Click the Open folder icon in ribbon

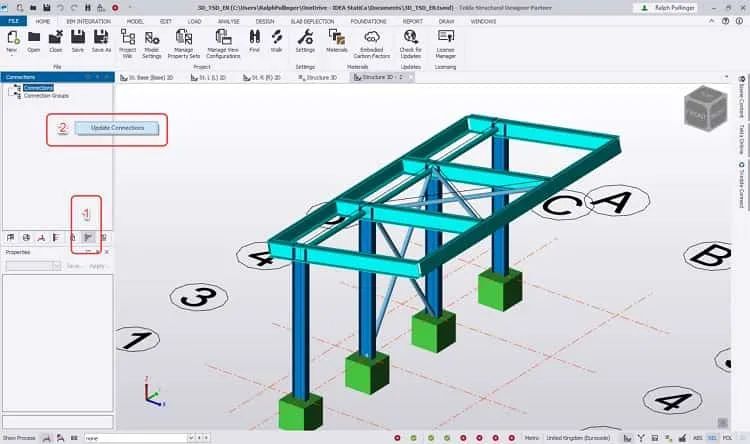(33, 41)
